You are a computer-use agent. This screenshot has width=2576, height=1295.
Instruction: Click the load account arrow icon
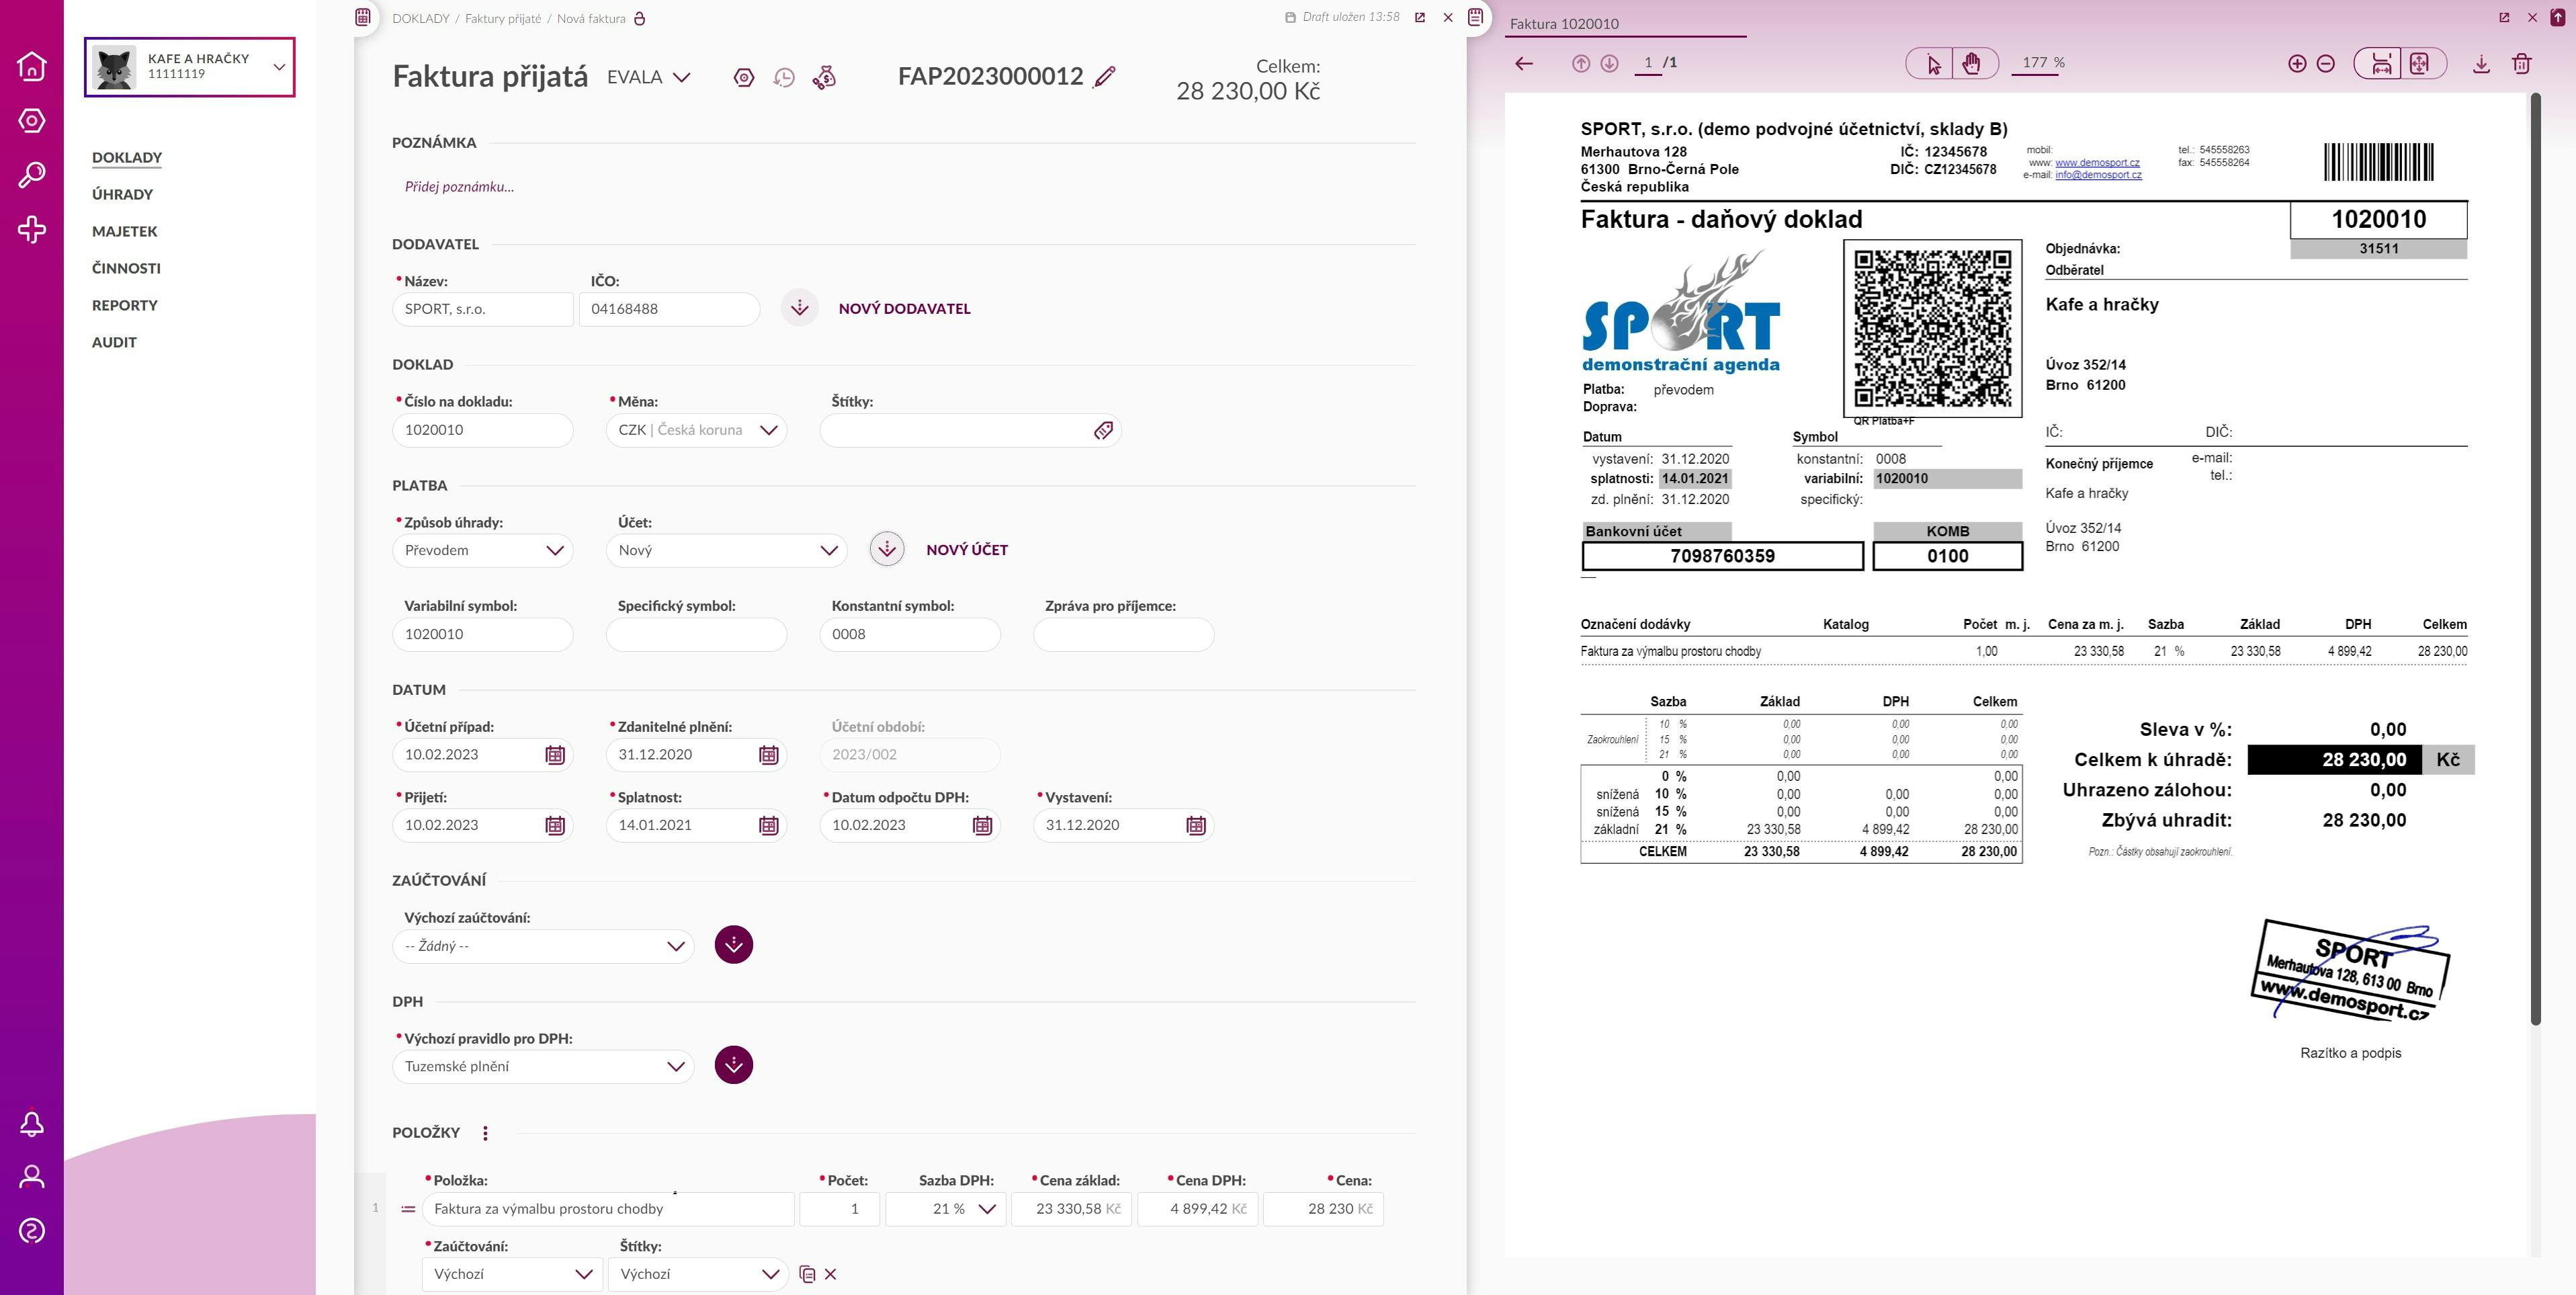click(x=887, y=549)
